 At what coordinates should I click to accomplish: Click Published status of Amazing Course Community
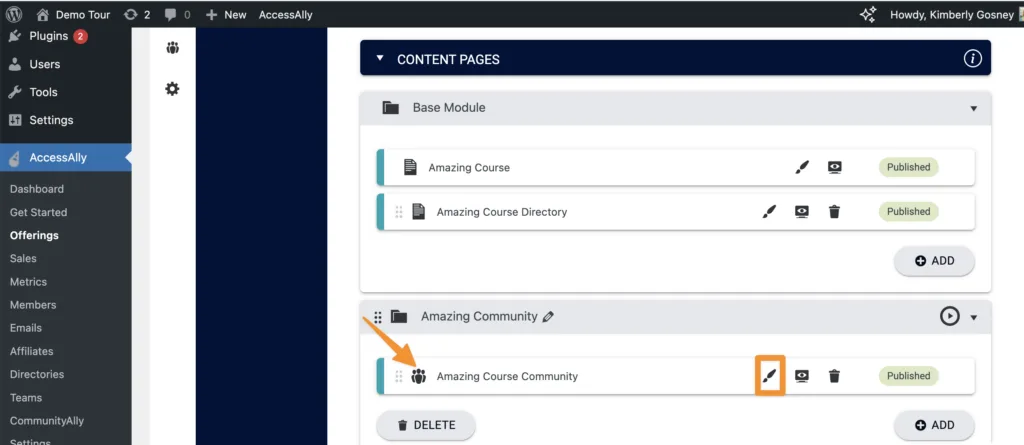(908, 376)
